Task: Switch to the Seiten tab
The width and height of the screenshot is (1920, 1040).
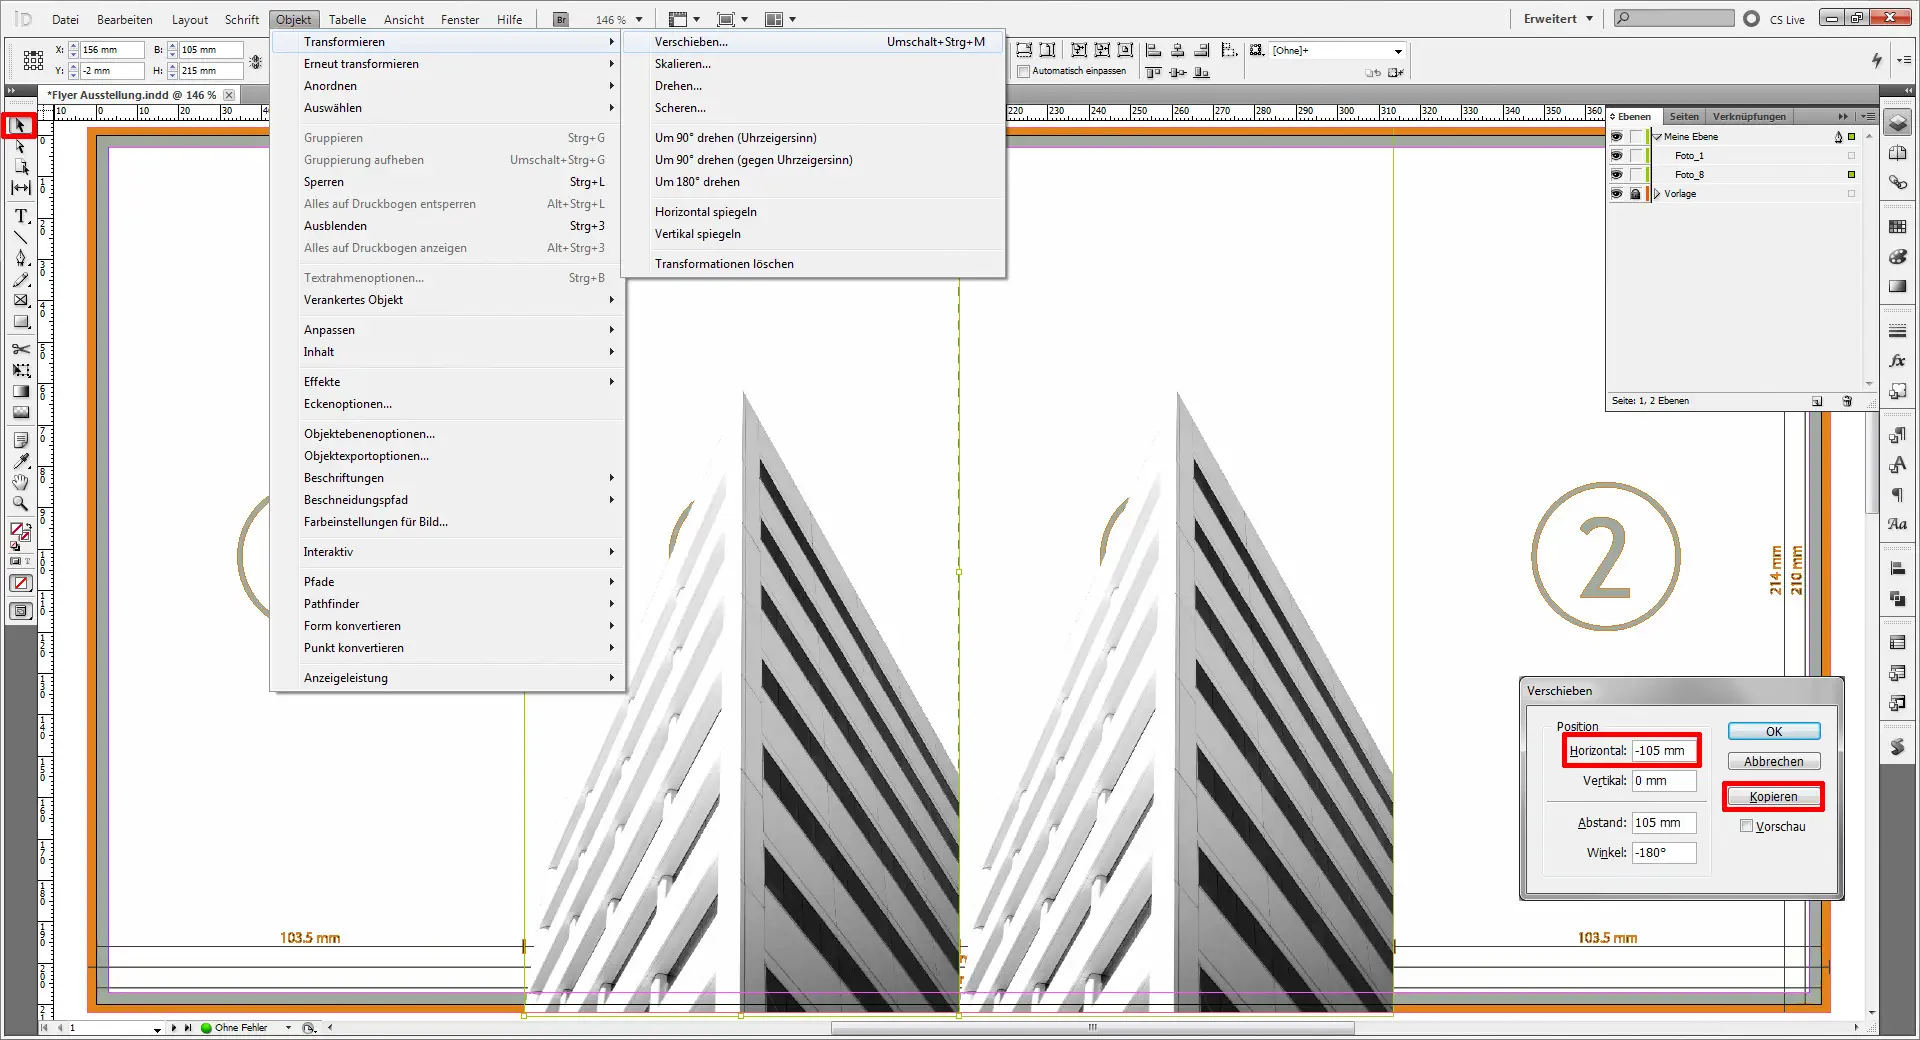Action: 1683,117
